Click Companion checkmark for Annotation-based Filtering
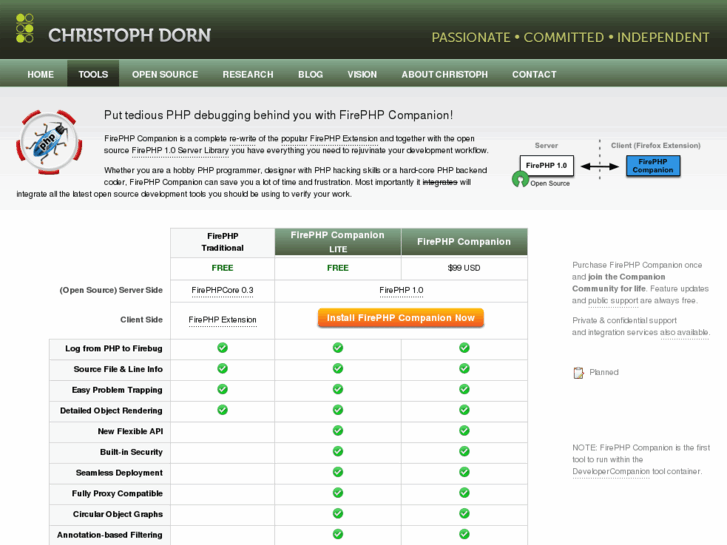 click(x=464, y=534)
